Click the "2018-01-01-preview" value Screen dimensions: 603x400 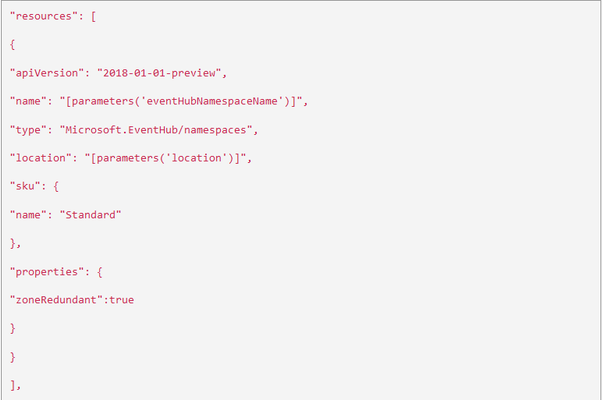click(x=159, y=73)
